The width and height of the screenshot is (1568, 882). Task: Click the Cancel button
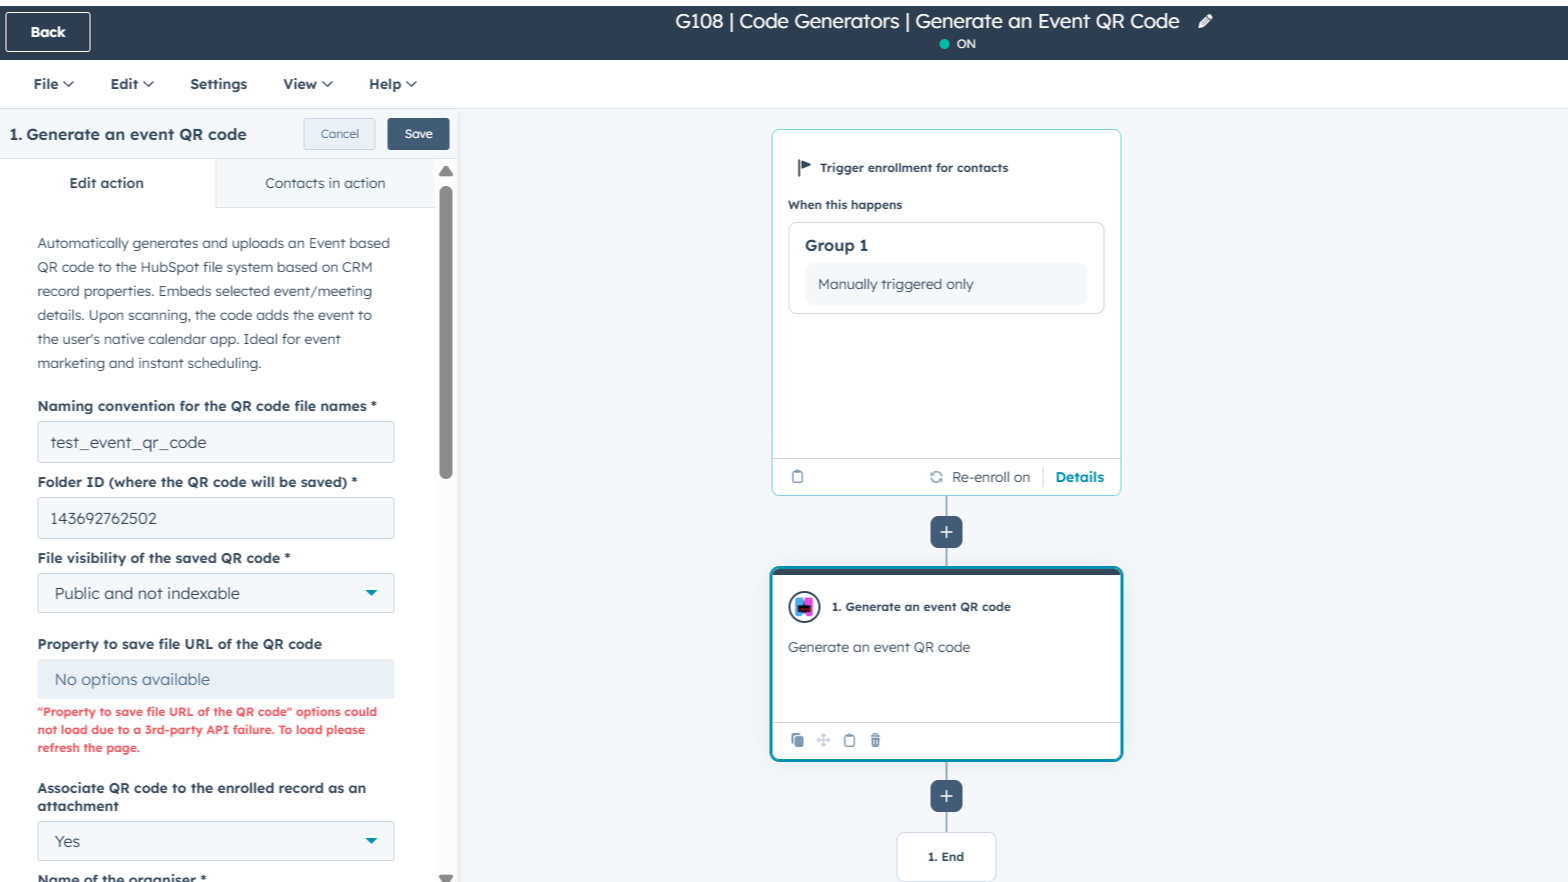coord(339,134)
